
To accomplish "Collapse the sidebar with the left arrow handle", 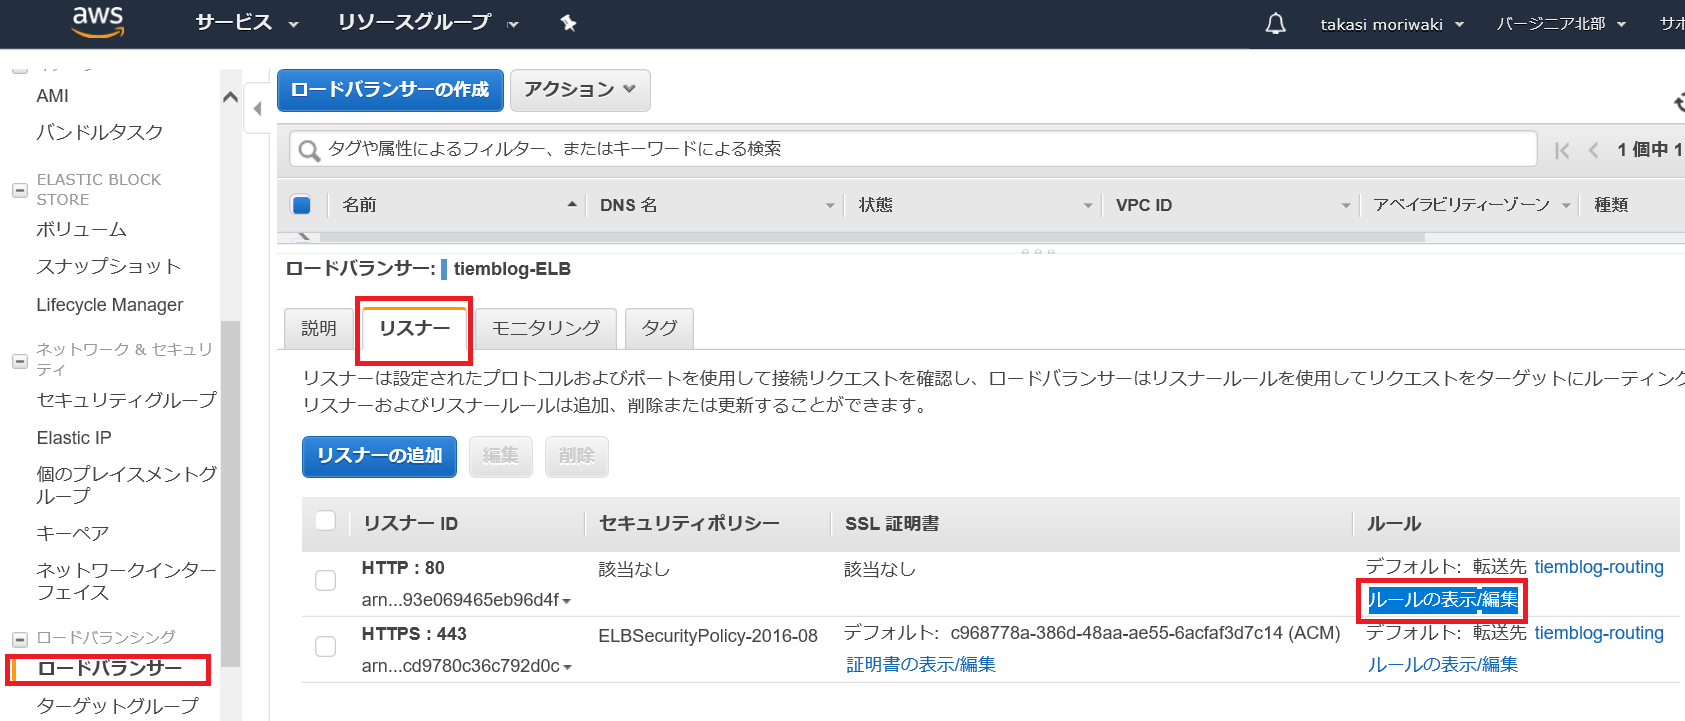I will [257, 108].
